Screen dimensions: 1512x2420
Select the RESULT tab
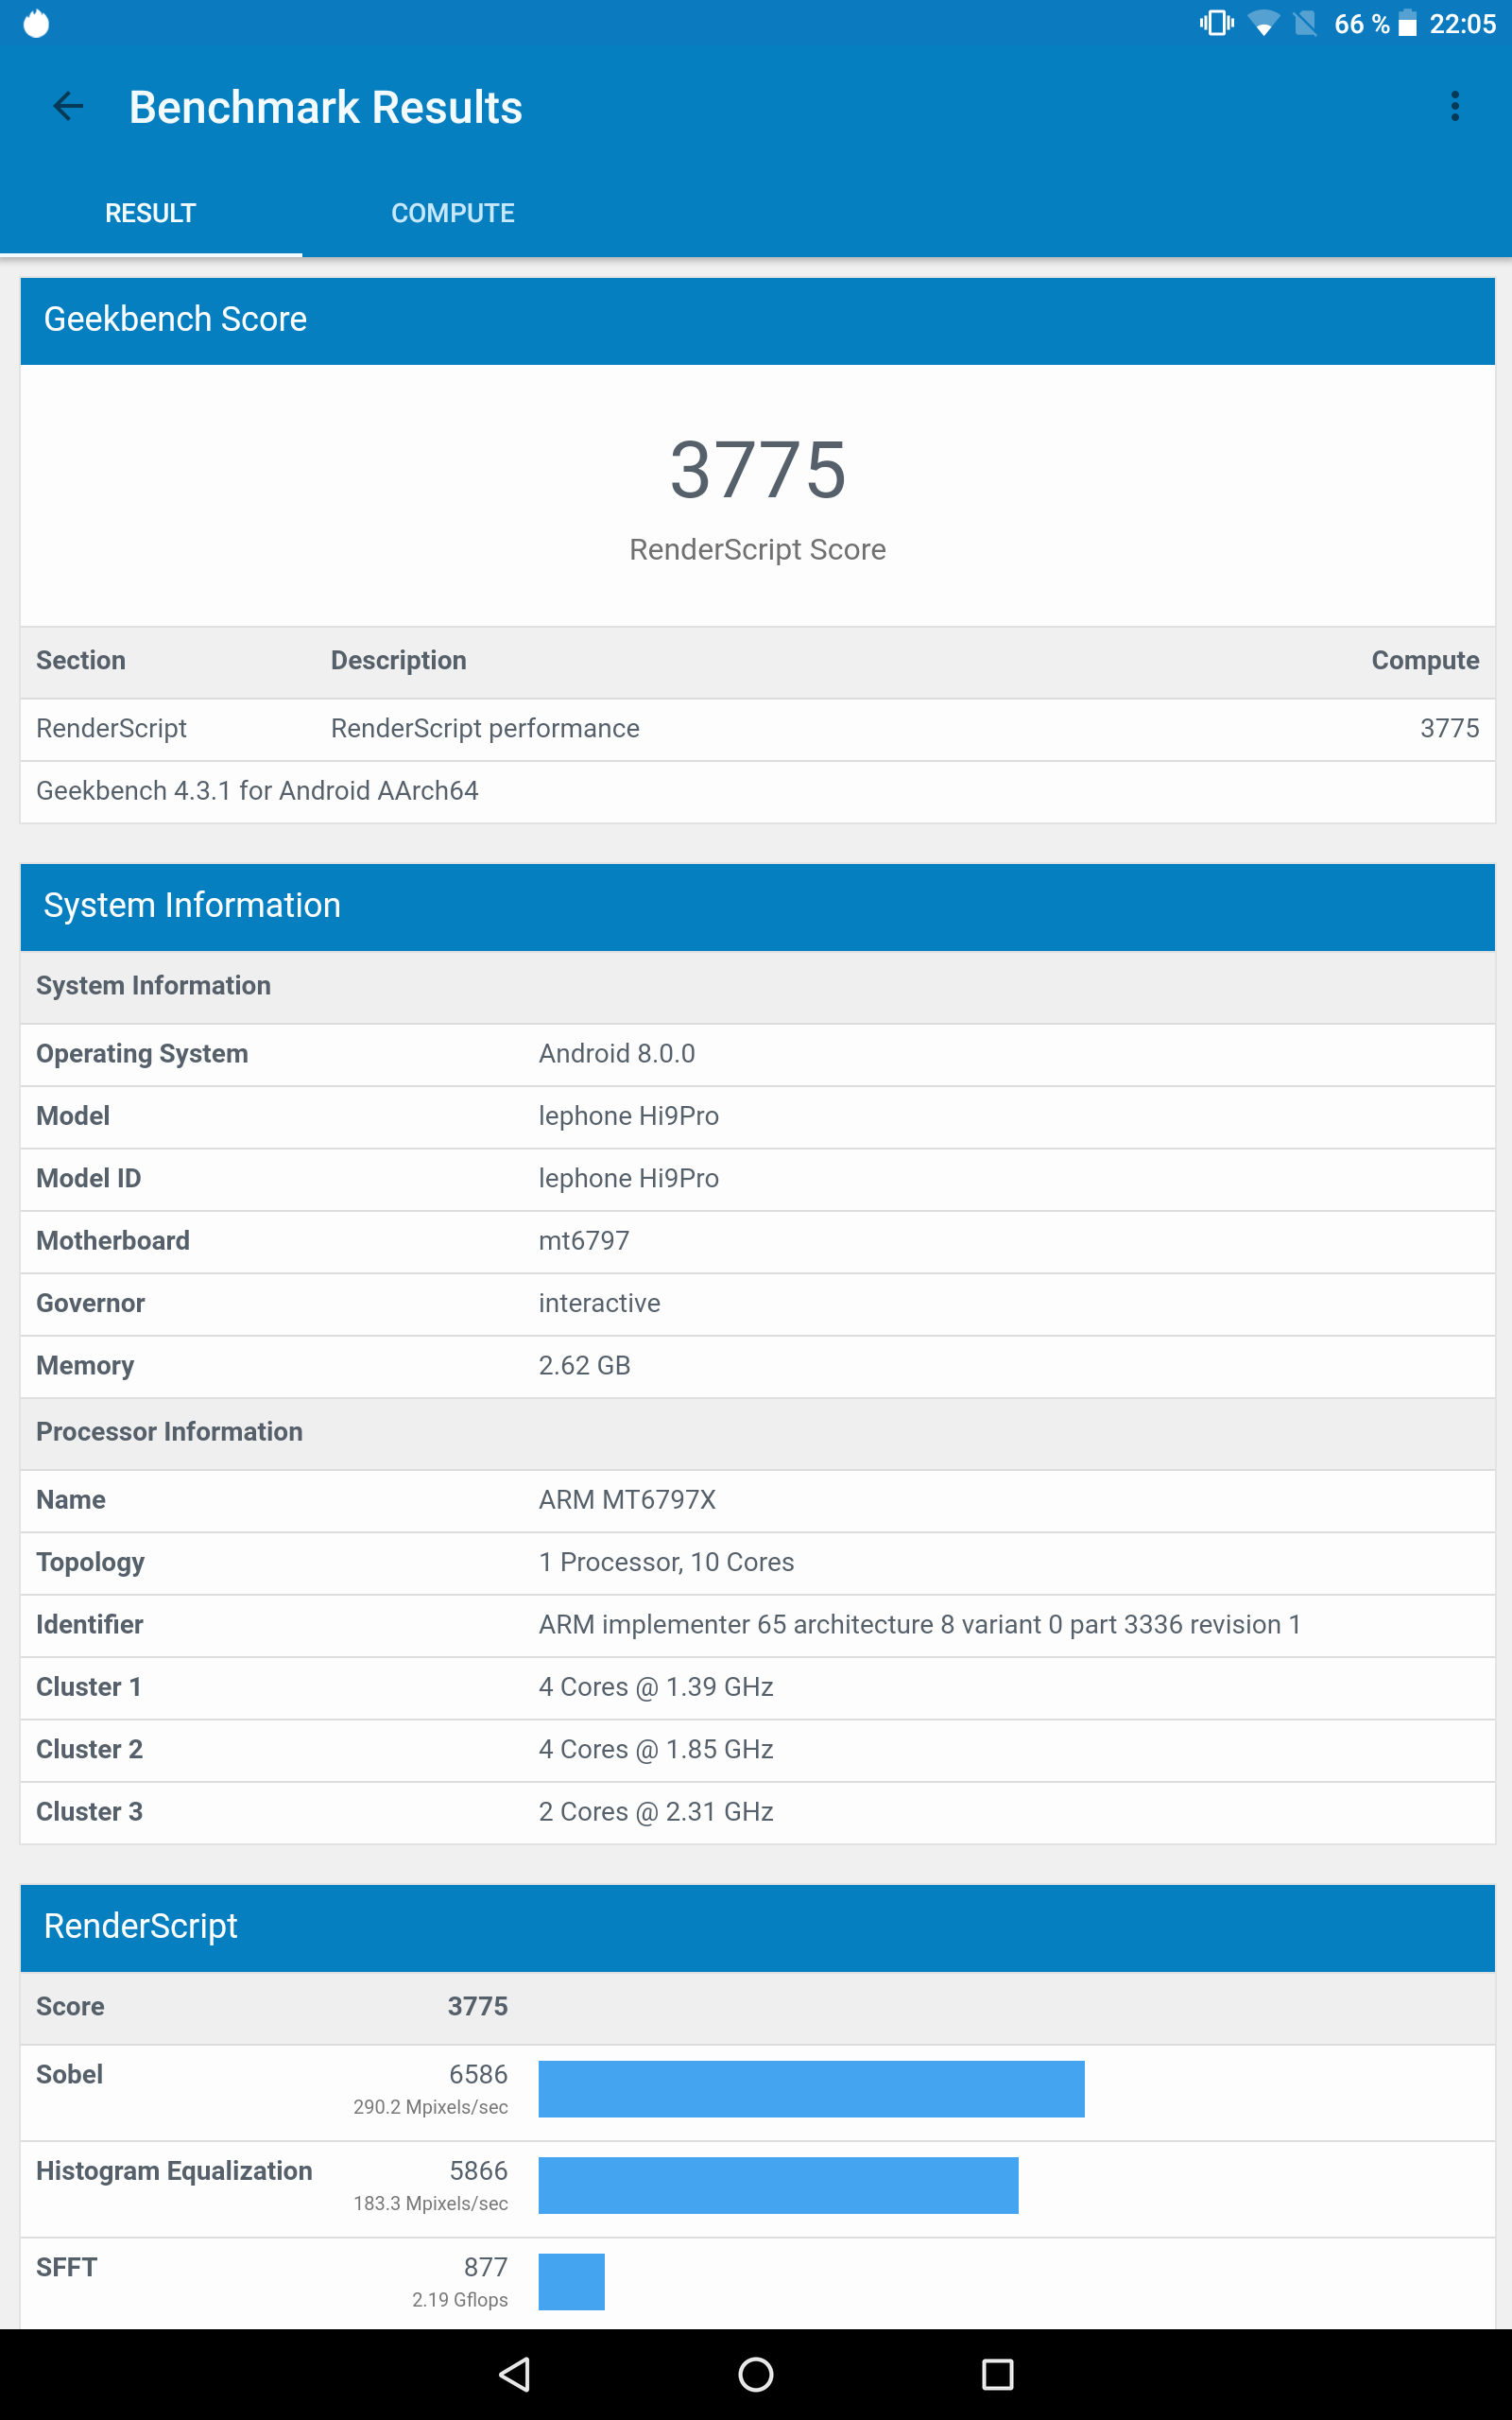click(150, 213)
